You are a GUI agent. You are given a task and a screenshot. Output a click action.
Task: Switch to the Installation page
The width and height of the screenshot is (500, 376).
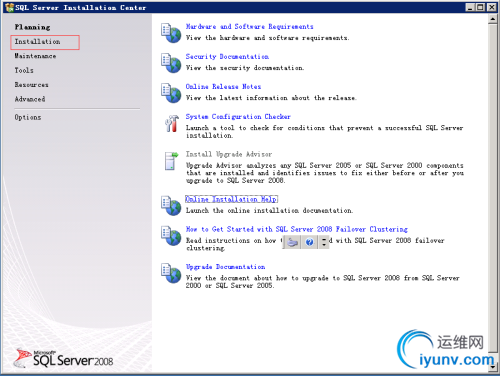click(37, 42)
